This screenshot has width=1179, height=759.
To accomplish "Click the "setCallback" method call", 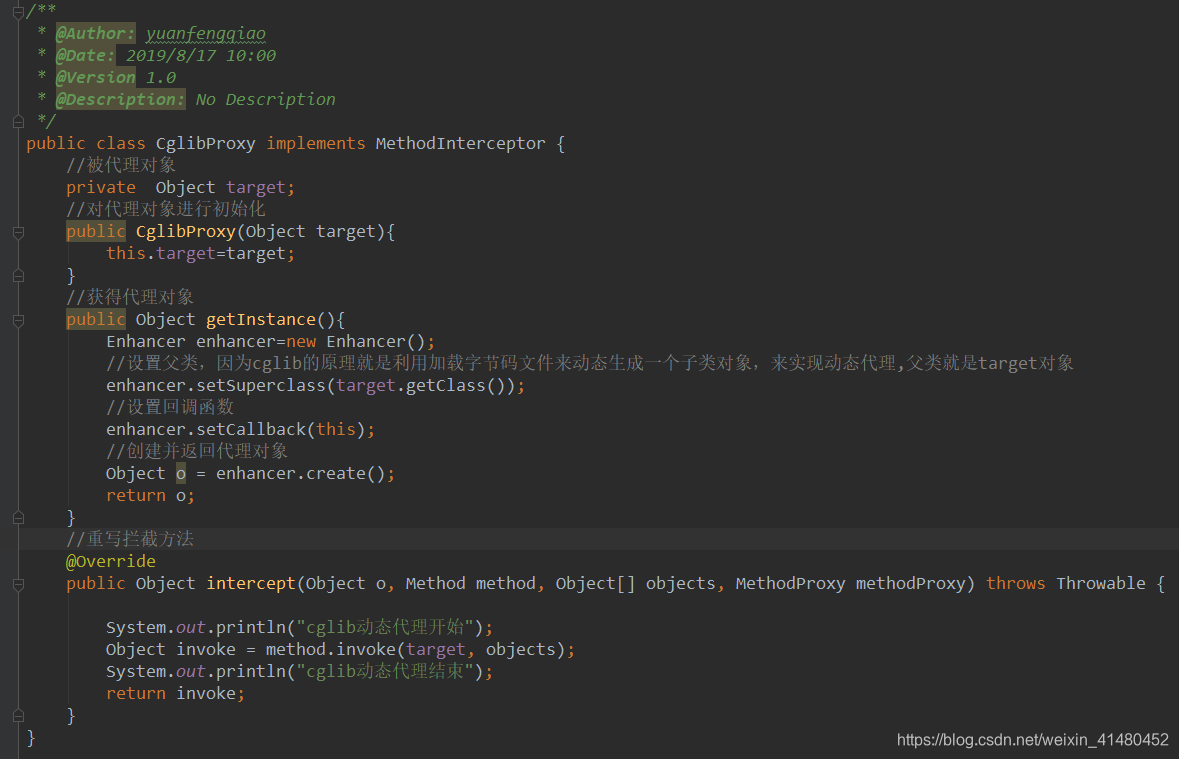I will click(x=251, y=430).
